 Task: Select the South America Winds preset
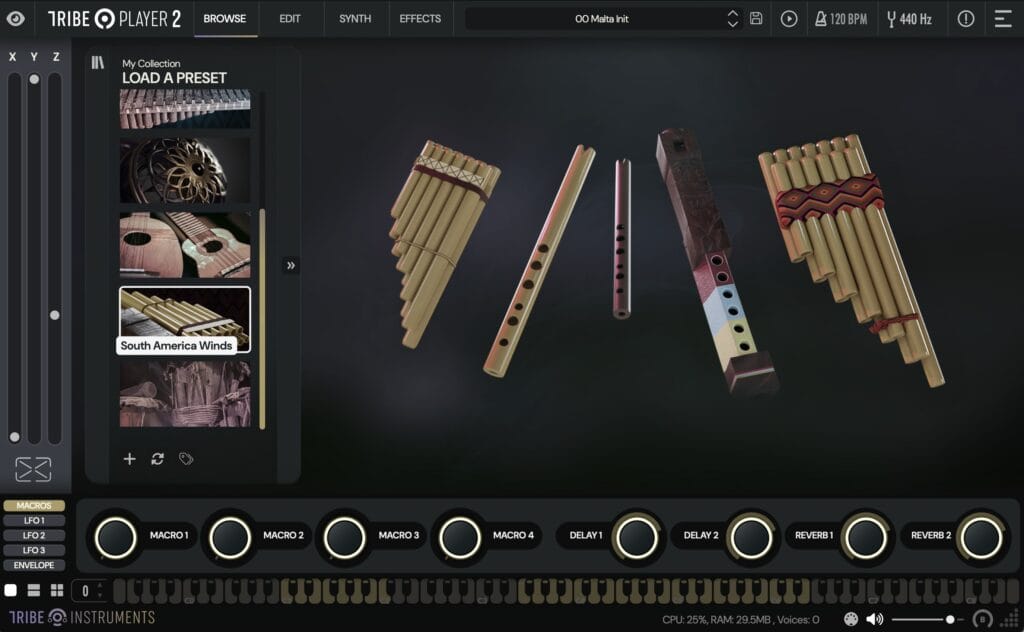[x=185, y=320]
